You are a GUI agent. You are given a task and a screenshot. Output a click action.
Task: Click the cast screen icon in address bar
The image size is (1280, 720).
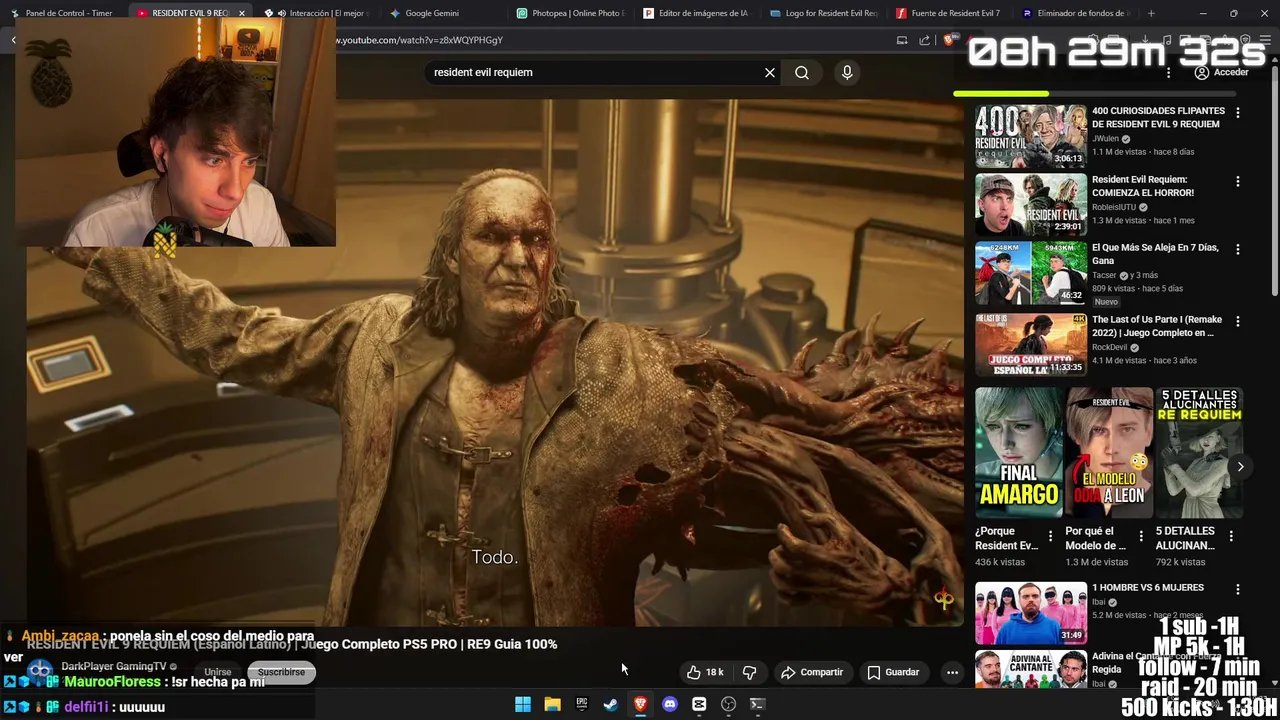[x=902, y=40]
